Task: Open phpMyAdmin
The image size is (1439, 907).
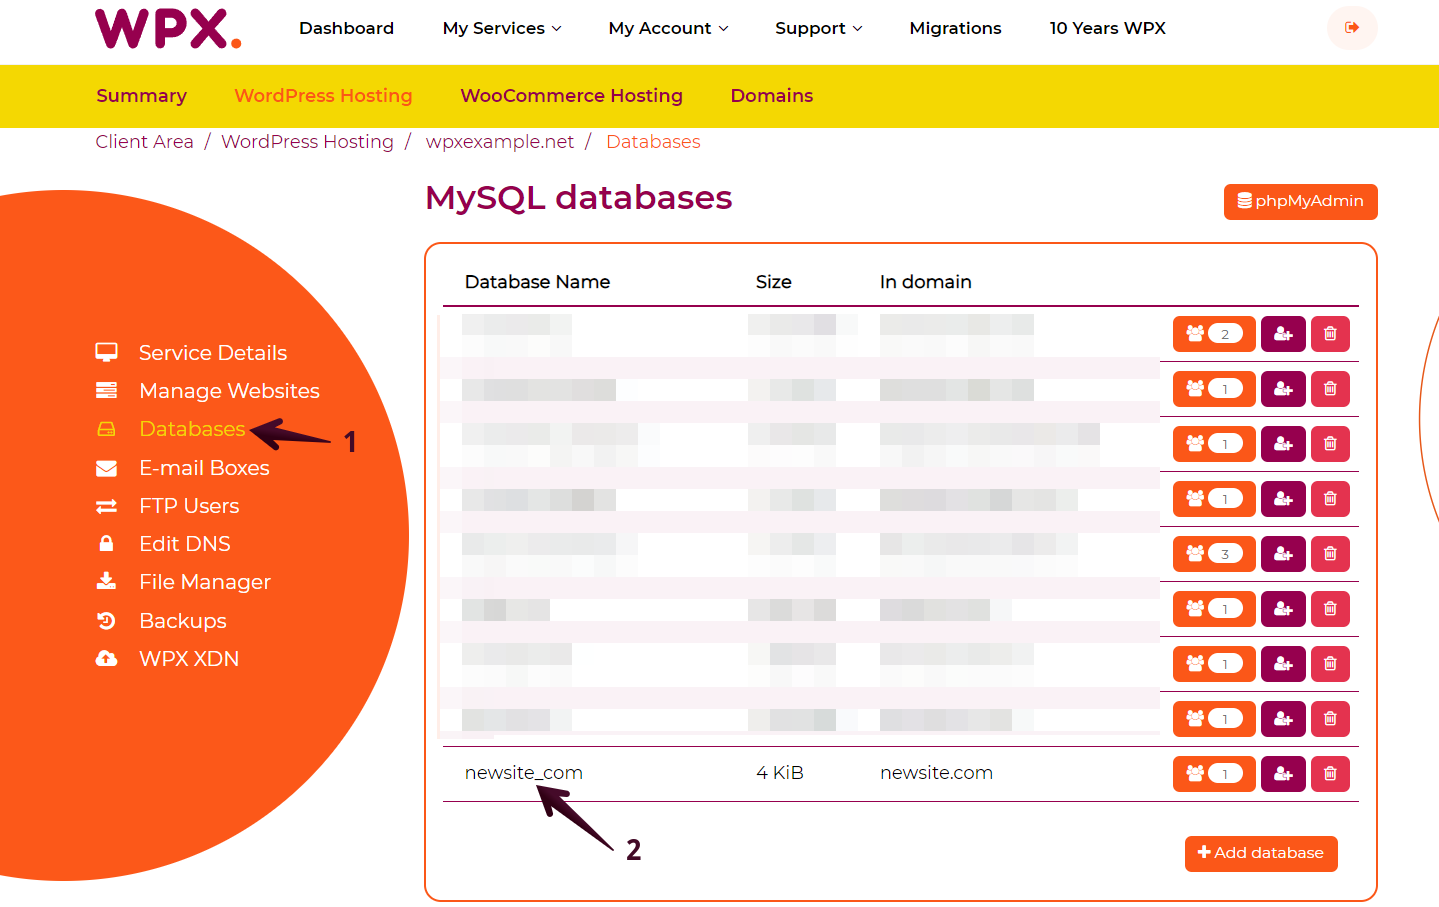Action: [x=1300, y=201]
